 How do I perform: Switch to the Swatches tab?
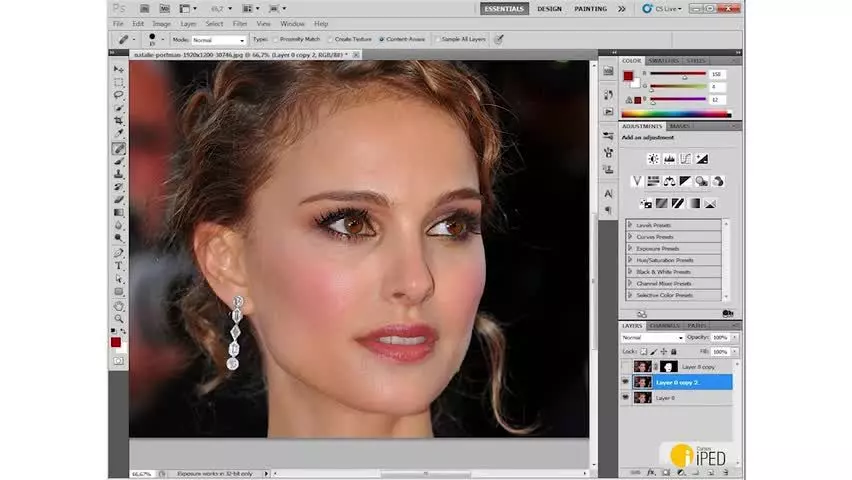point(663,60)
